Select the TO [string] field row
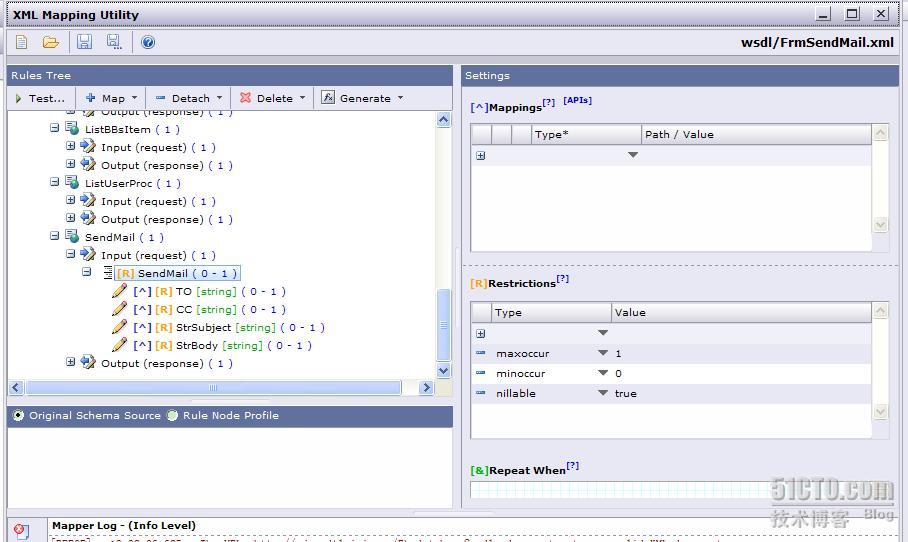The image size is (908, 542). tap(209, 291)
